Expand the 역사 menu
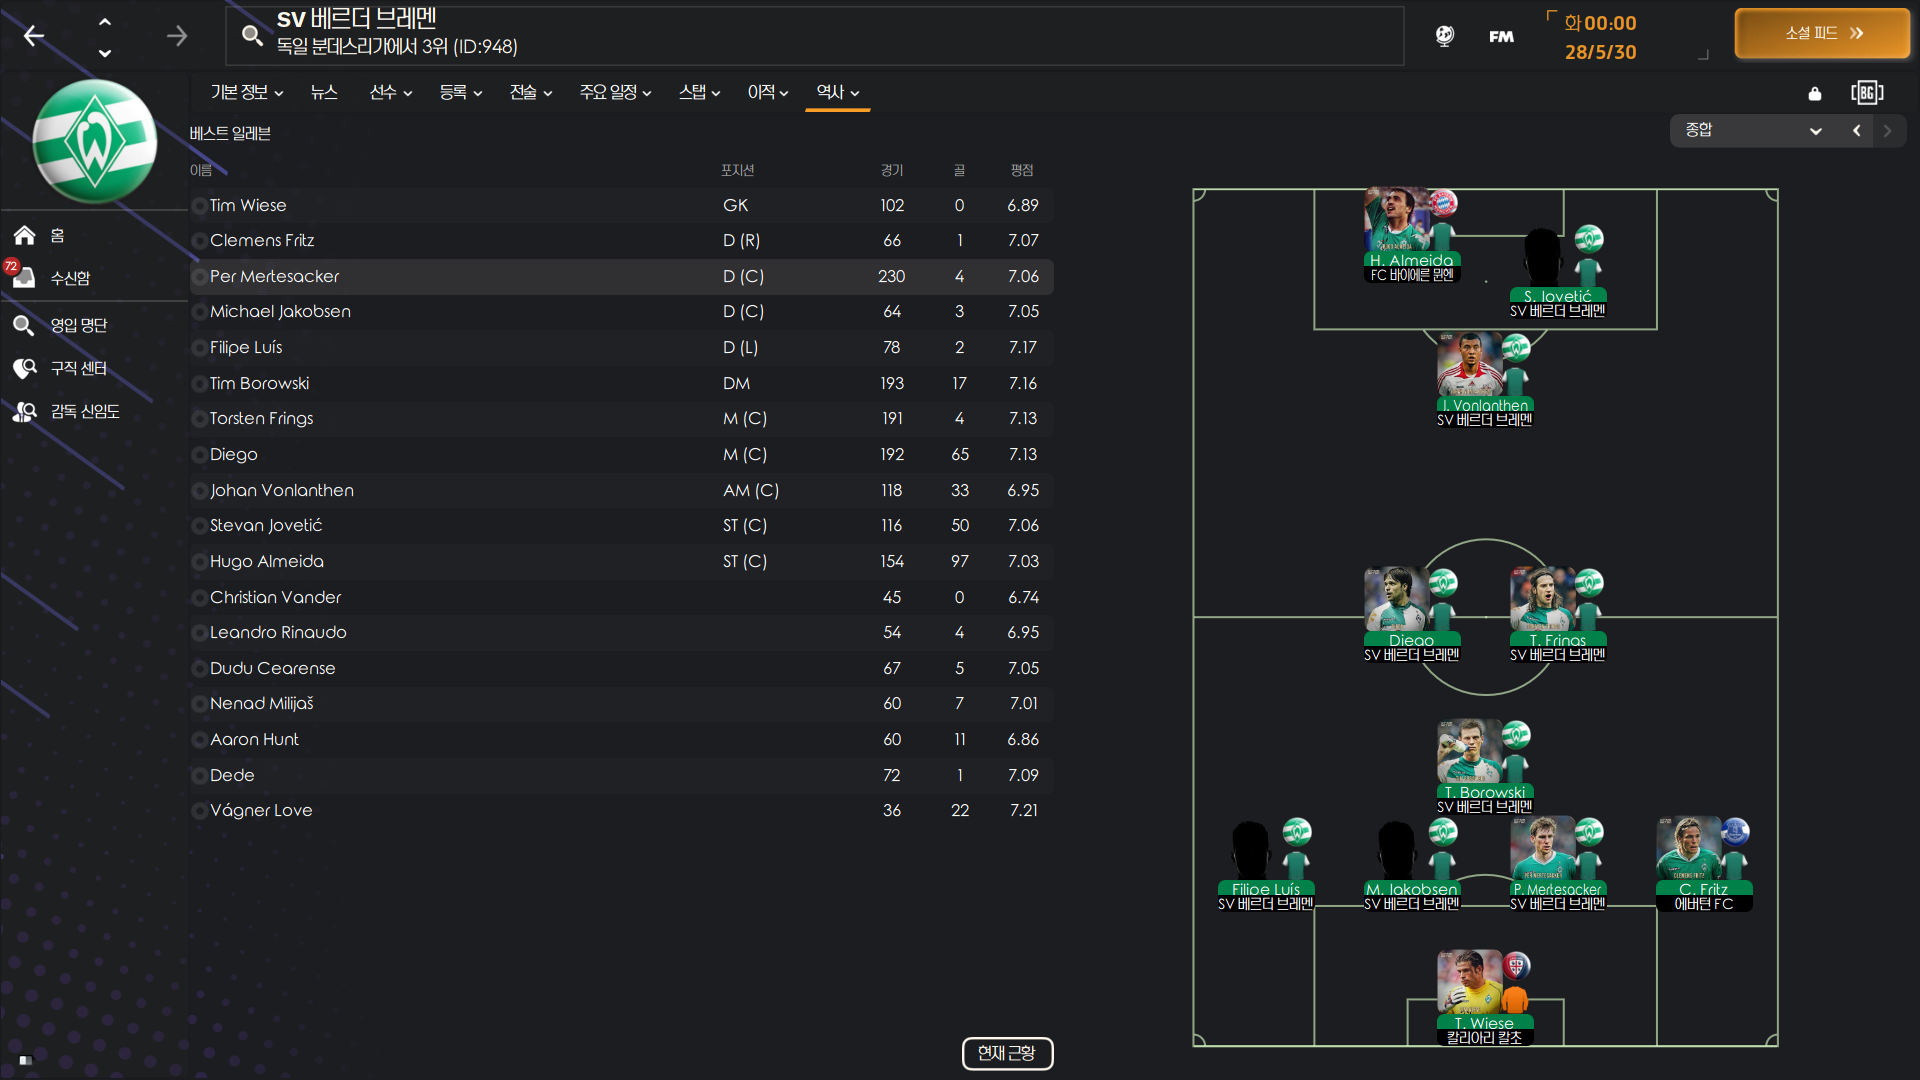The image size is (1920, 1080). point(838,92)
